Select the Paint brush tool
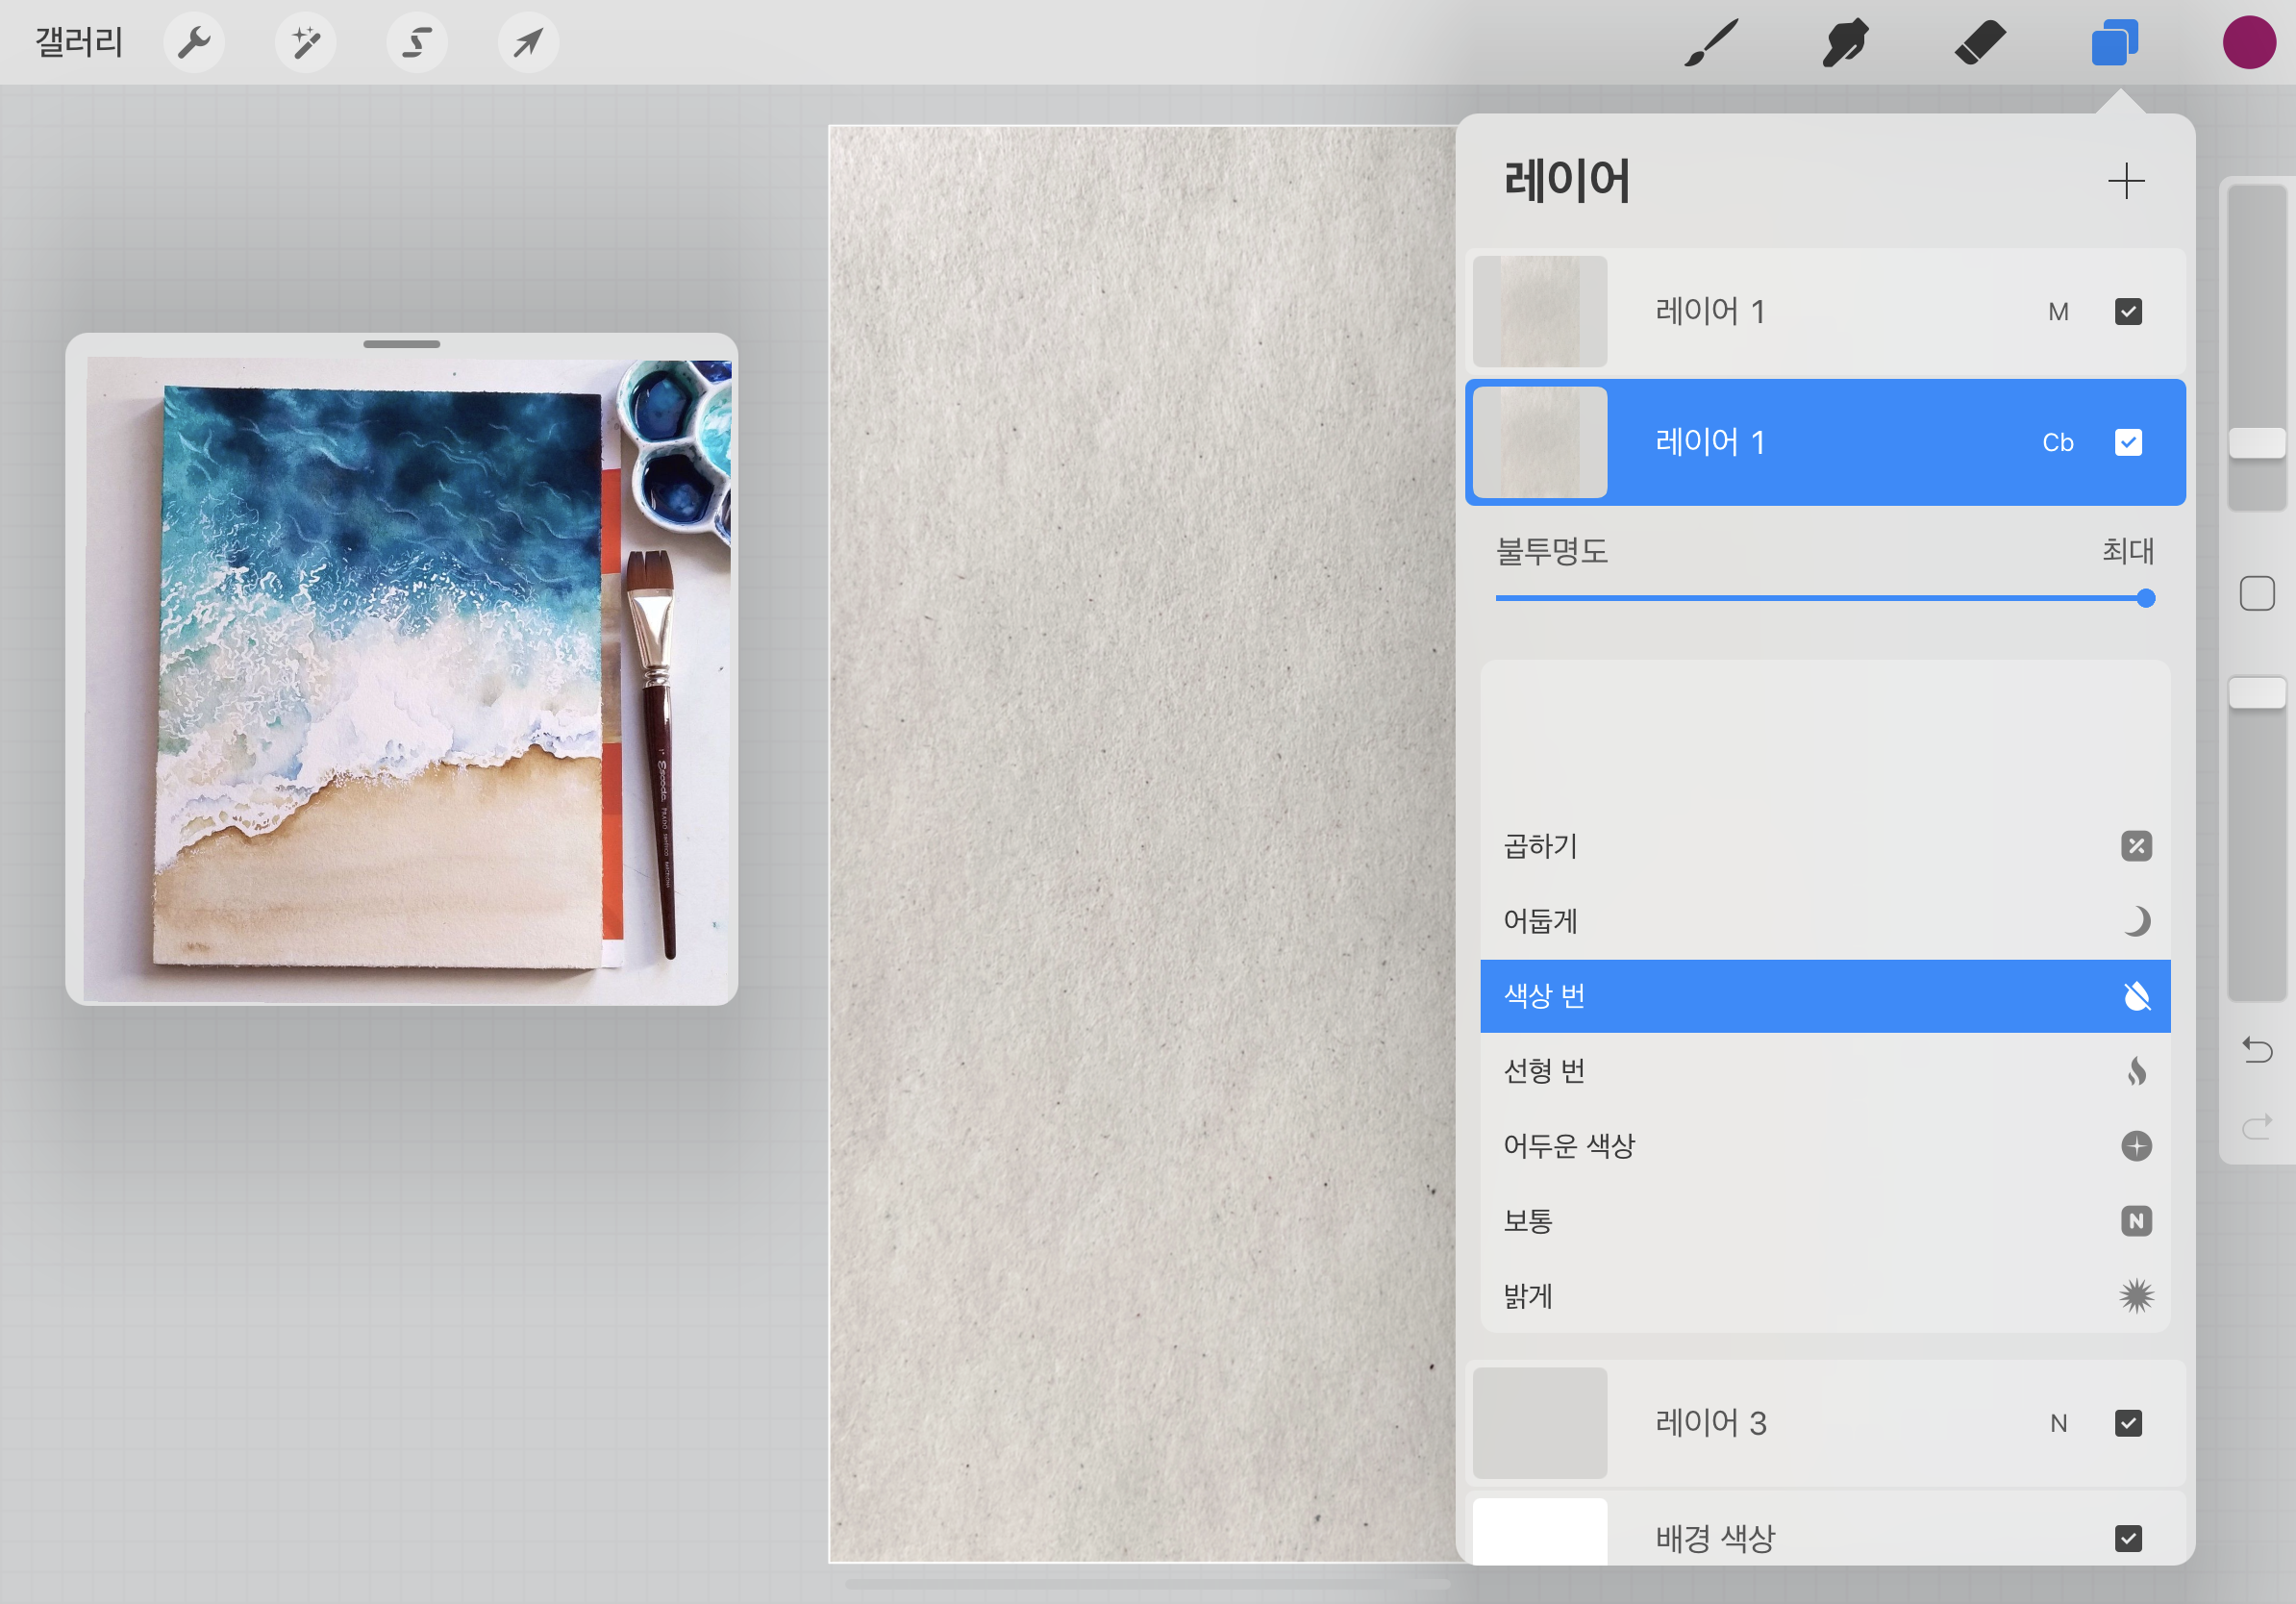This screenshot has width=2296, height=1604. pyautogui.click(x=1710, y=43)
